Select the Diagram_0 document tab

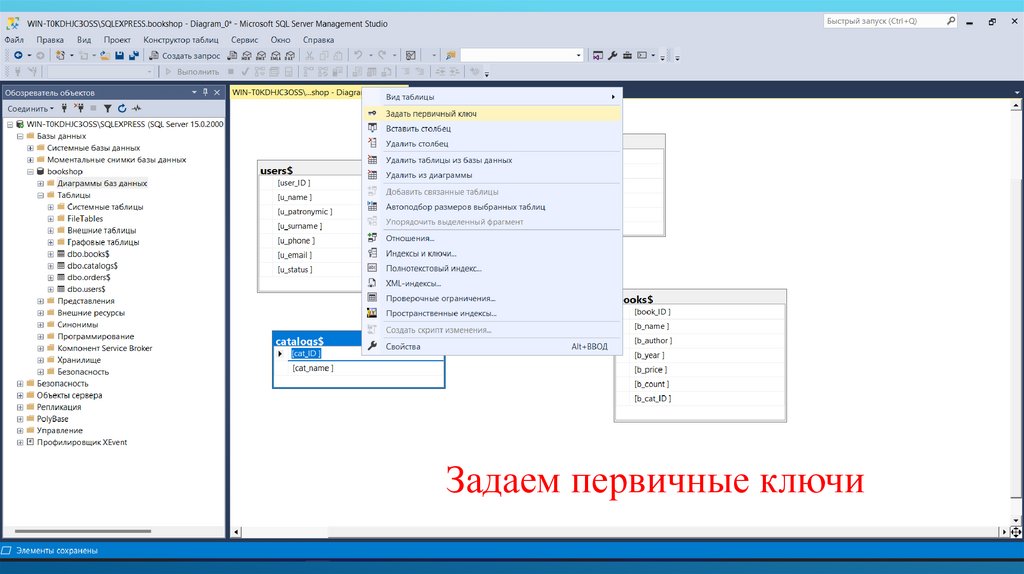pyautogui.click(x=296, y=93)
